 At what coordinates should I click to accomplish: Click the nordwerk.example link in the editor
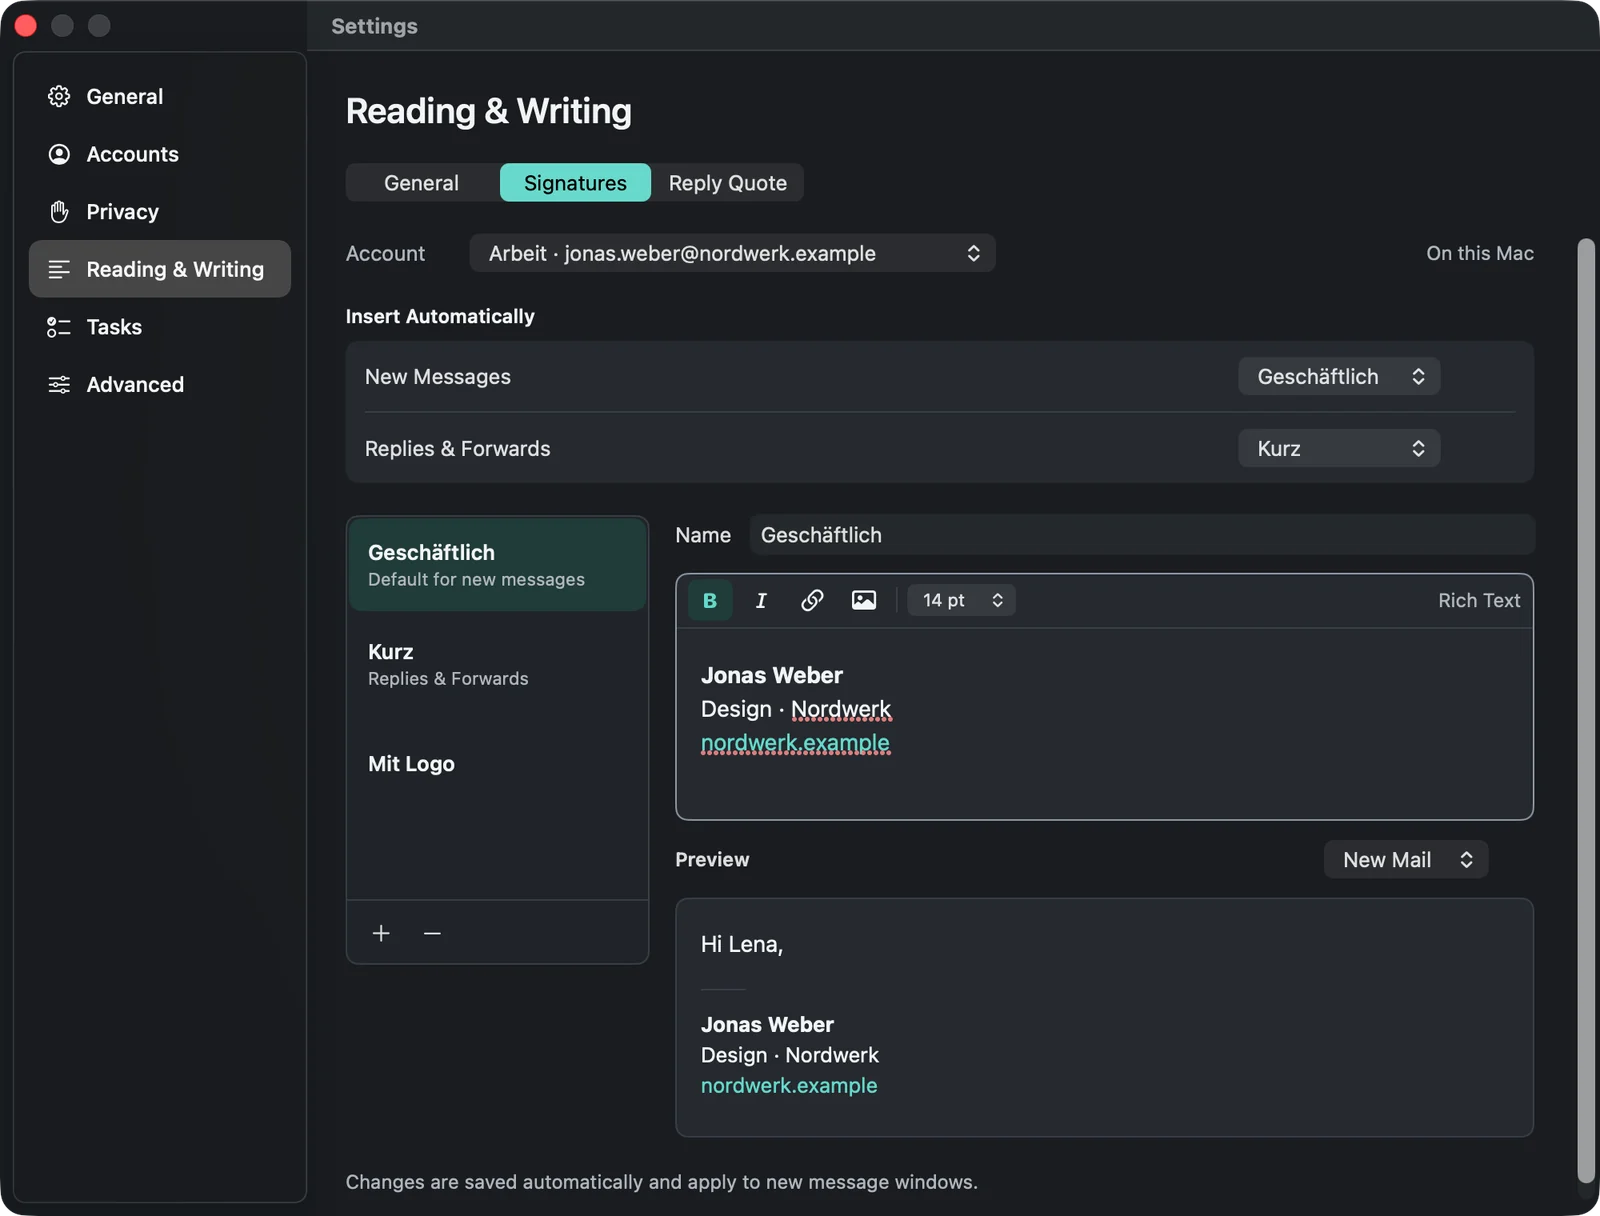click(x=795, y=743)
